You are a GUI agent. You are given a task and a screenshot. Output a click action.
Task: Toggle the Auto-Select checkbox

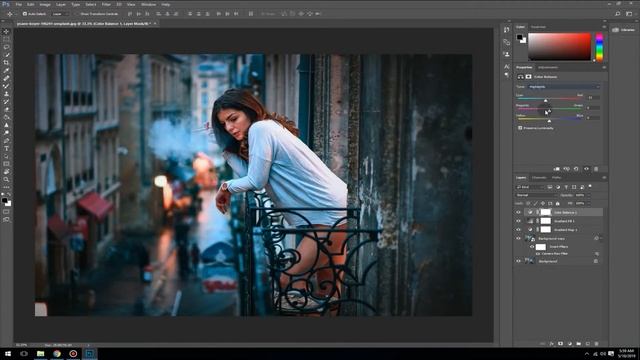click(24, 14)
